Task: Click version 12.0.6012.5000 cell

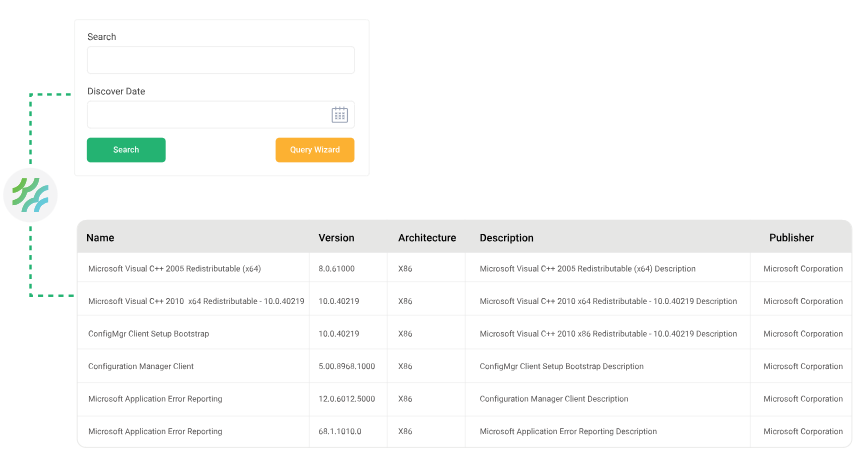Action: coord(347,399)
